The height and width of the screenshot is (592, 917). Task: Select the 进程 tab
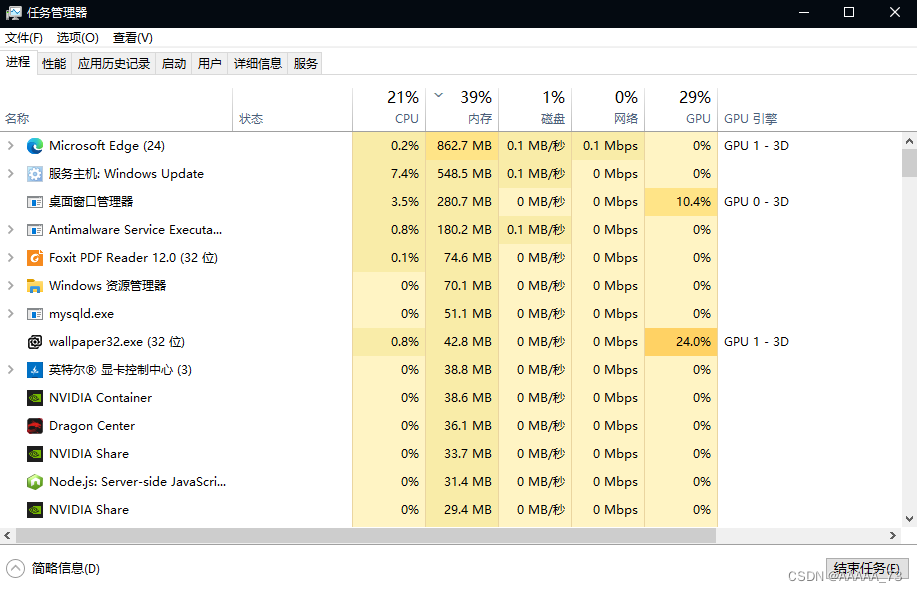pos(18,62)
